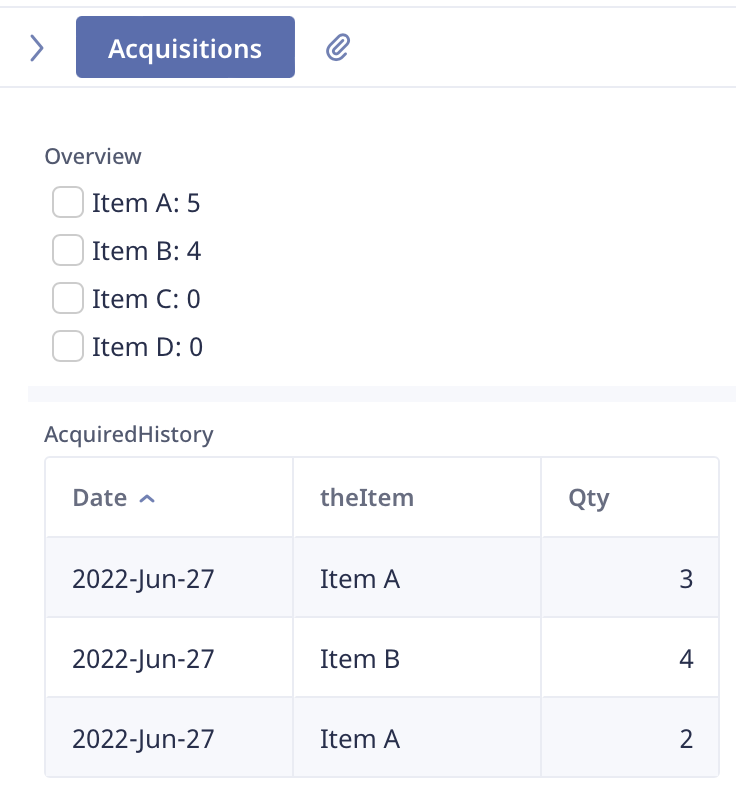This screenshot has width=736, height=800.
Task: Select theItem column header
Action: (x=417, y=497)
